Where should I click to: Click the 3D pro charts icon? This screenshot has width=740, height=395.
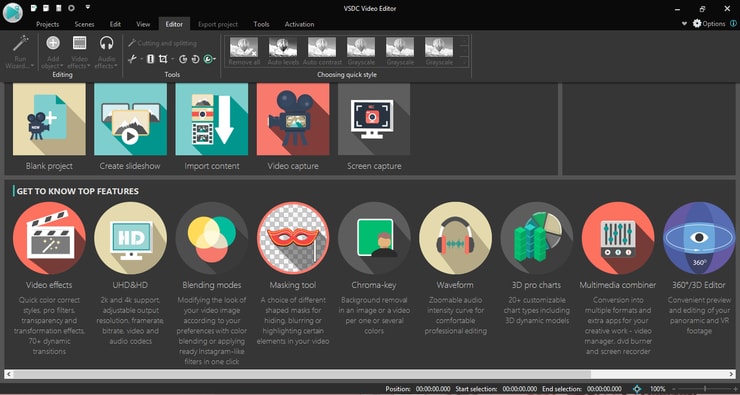537,238
